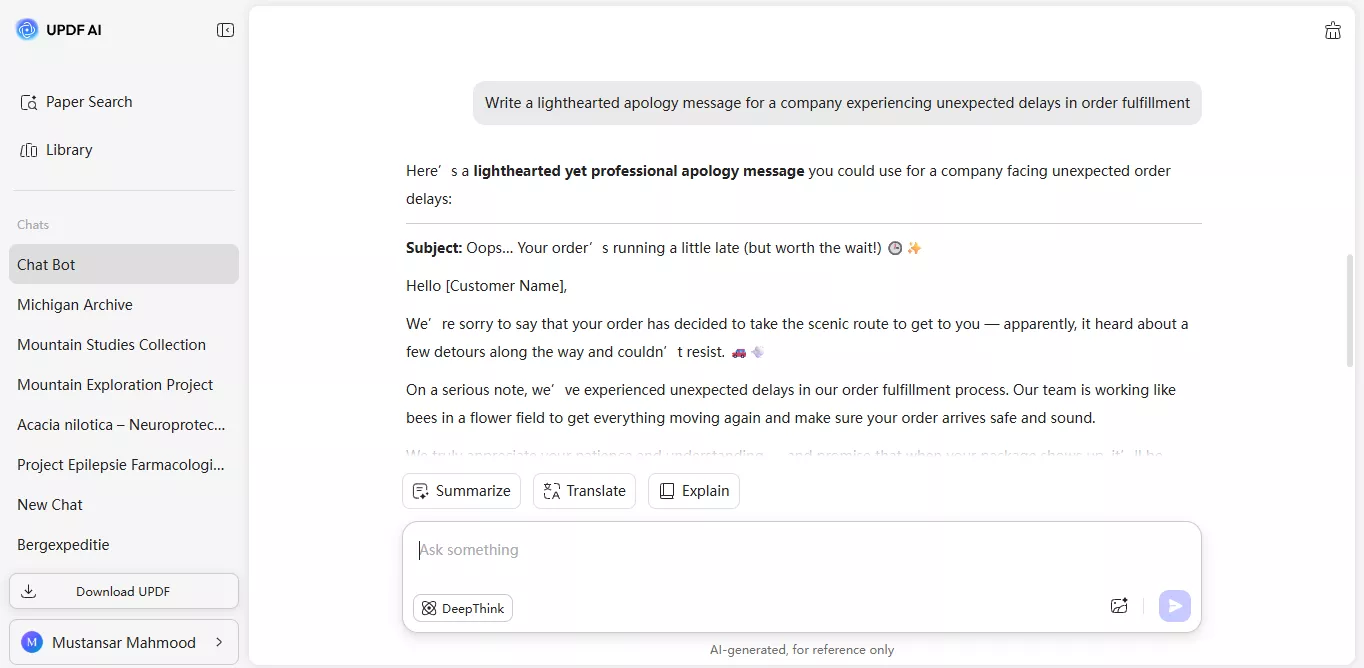Screen dimensions: 1364x668
Task: Clear the chat with the broom icon
Action: 1333,30
